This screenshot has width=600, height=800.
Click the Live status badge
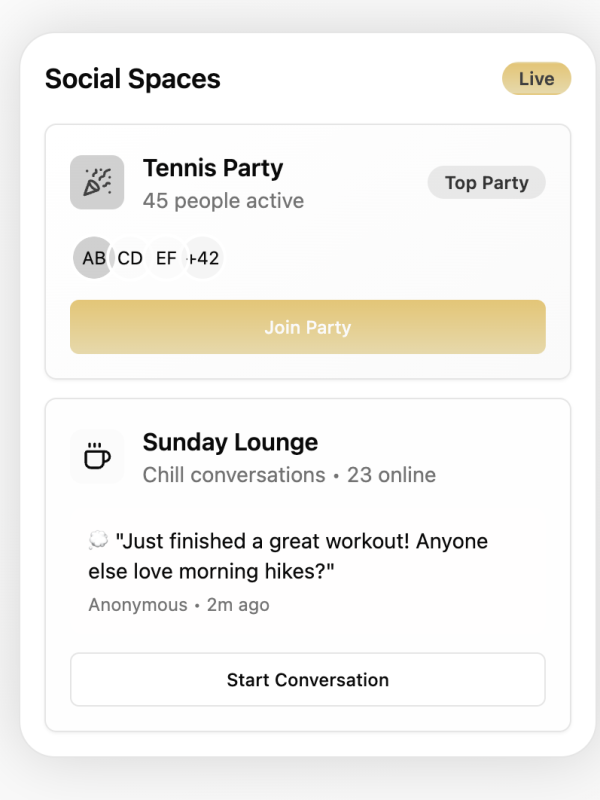[536, 79]
